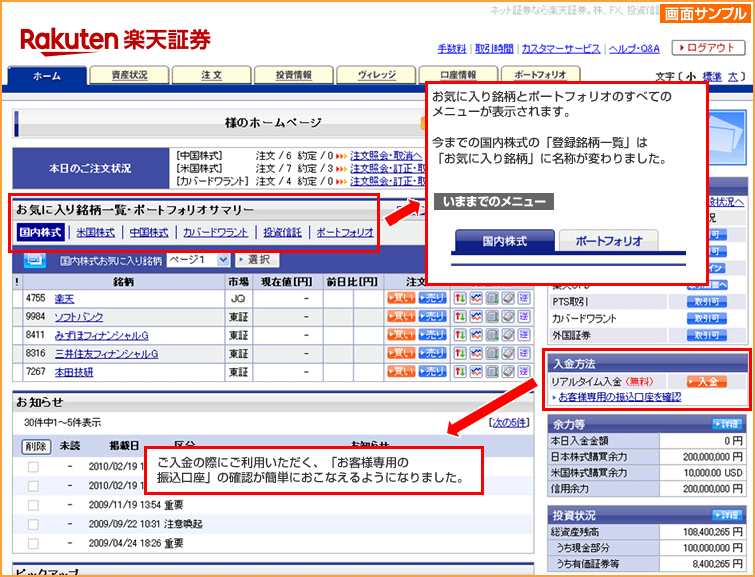Switch to the 注文 tab

coord(211,75)
